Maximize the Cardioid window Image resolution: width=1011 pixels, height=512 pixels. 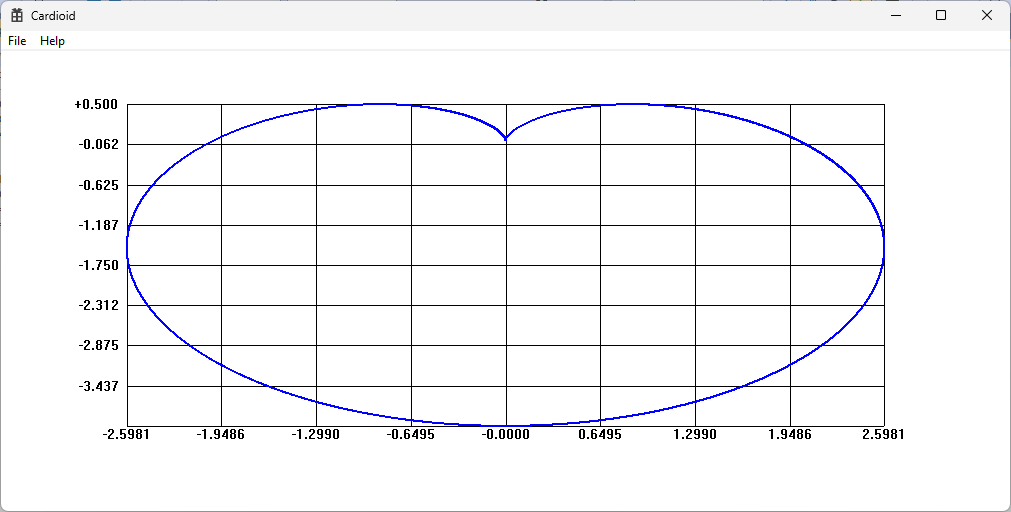tap(941, 15)
